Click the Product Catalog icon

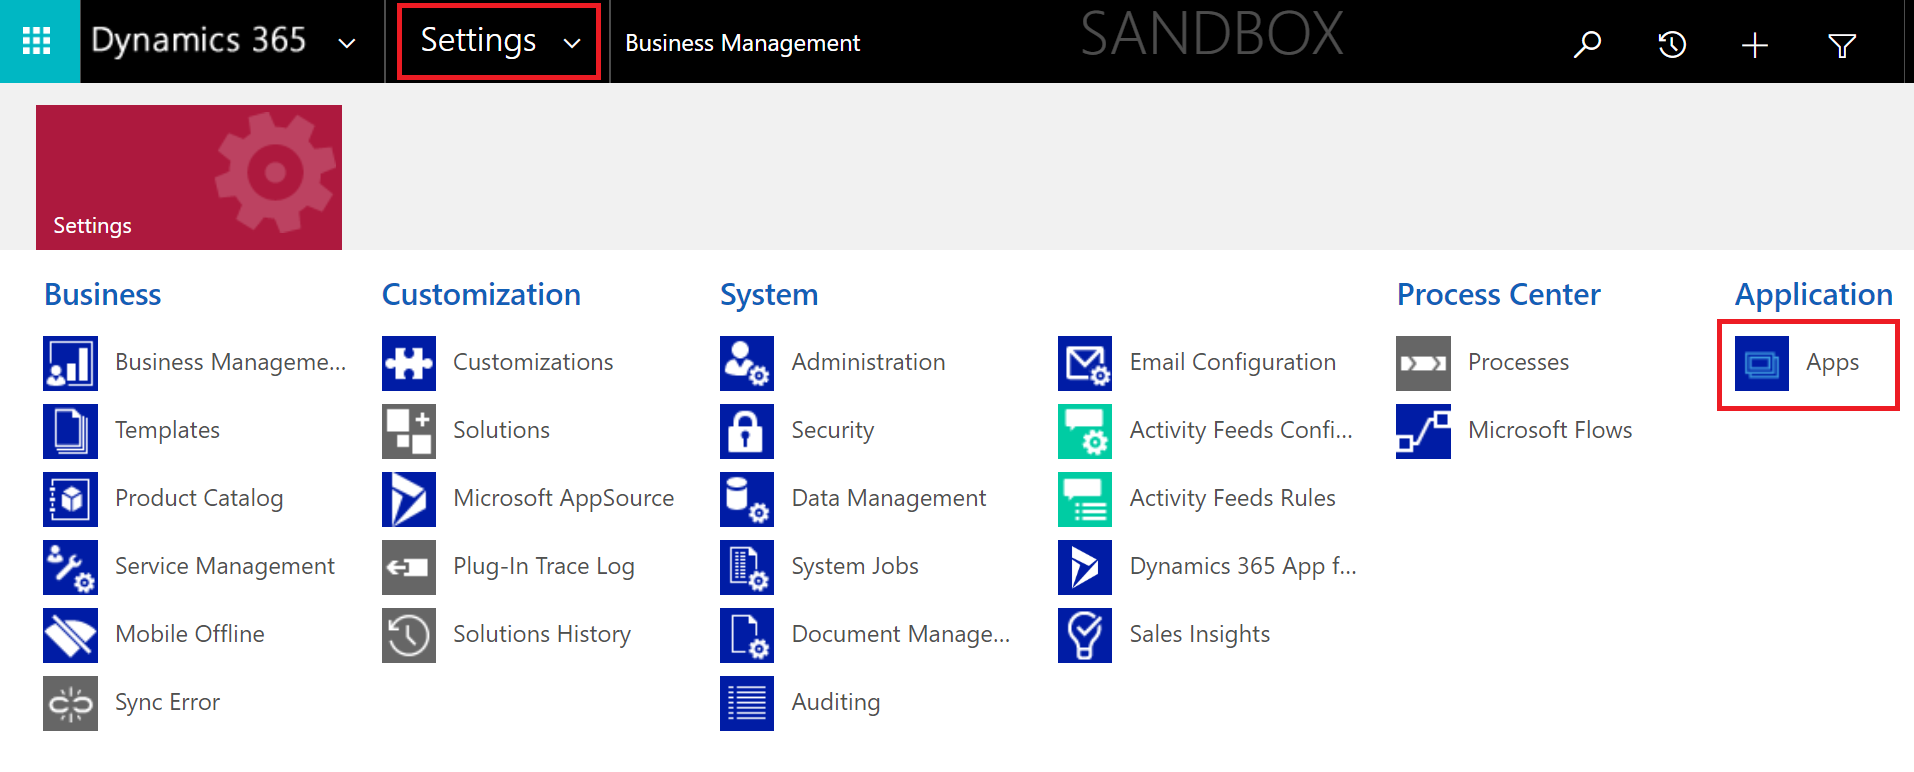coord(70,499)
